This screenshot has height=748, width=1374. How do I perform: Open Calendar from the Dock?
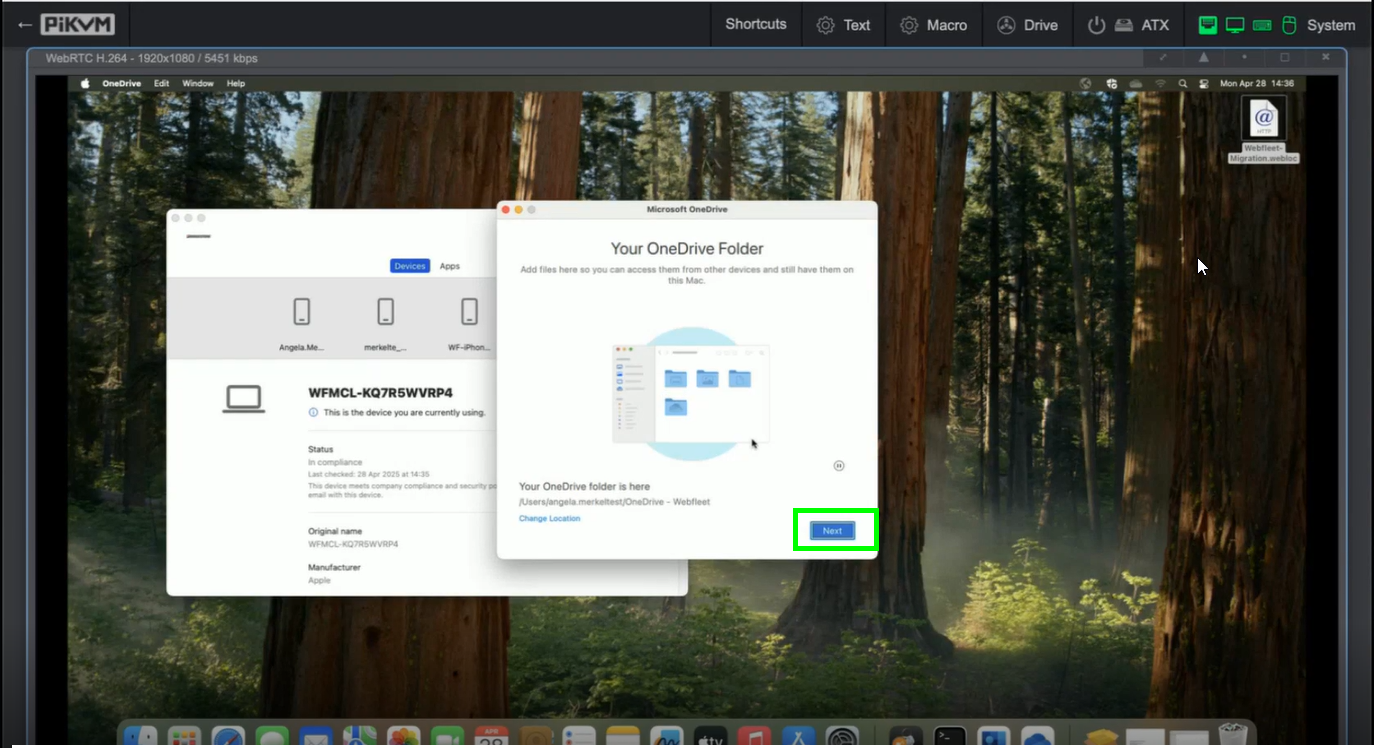pyautogui.click(x=492, y=737)
